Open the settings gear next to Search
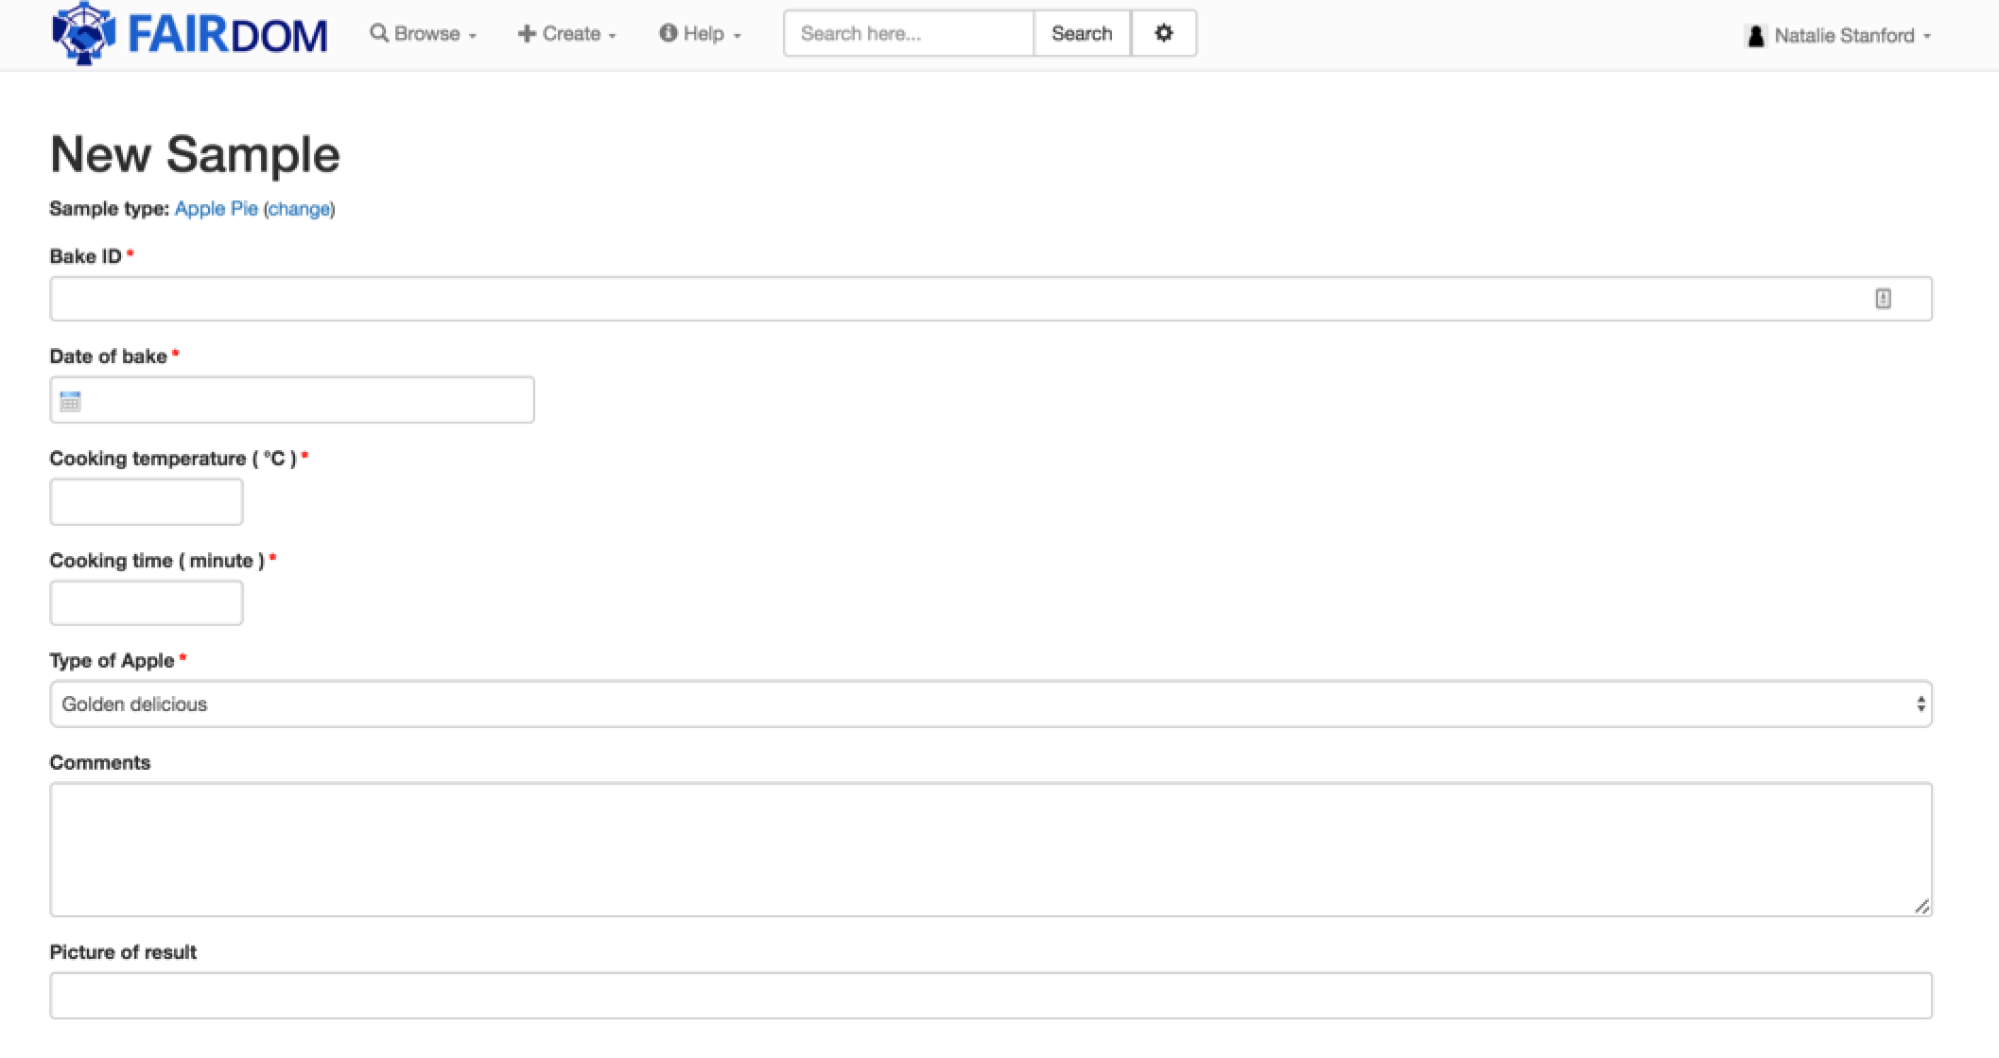Viewport: 1999px width, 1058px height. point(1163,32)
